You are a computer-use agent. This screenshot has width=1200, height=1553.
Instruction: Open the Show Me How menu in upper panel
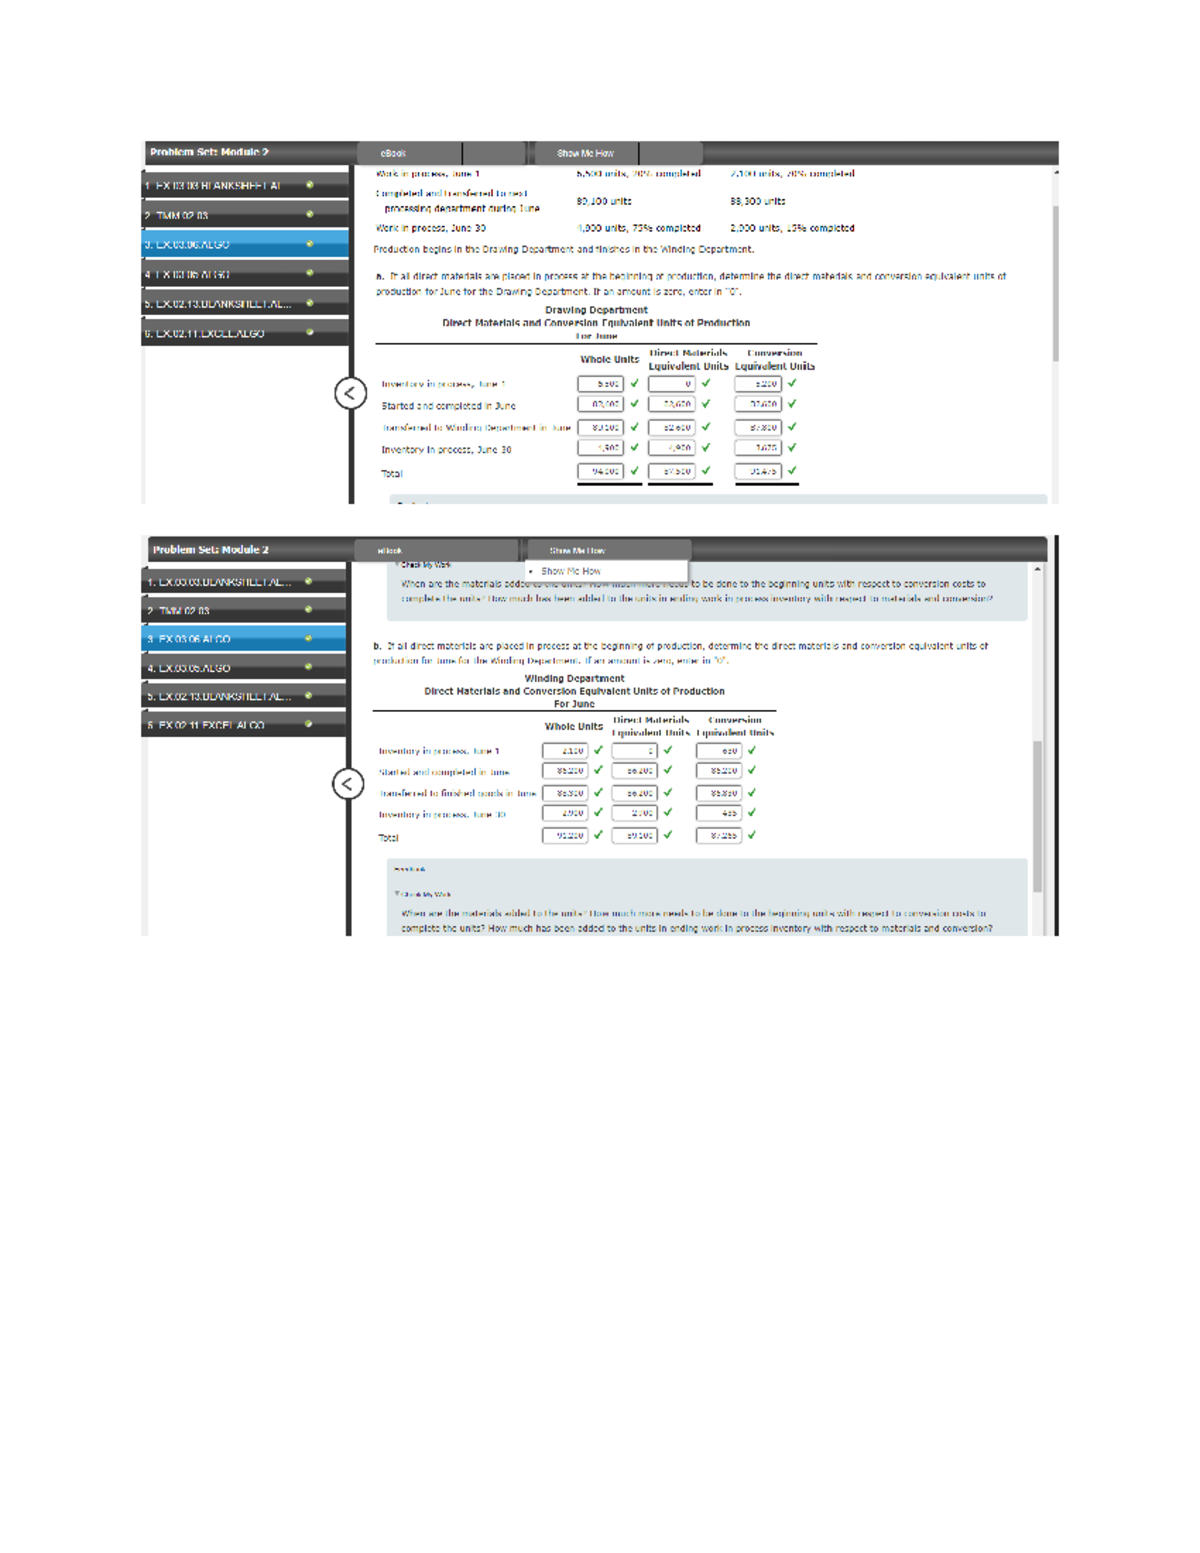click(585, 153)
